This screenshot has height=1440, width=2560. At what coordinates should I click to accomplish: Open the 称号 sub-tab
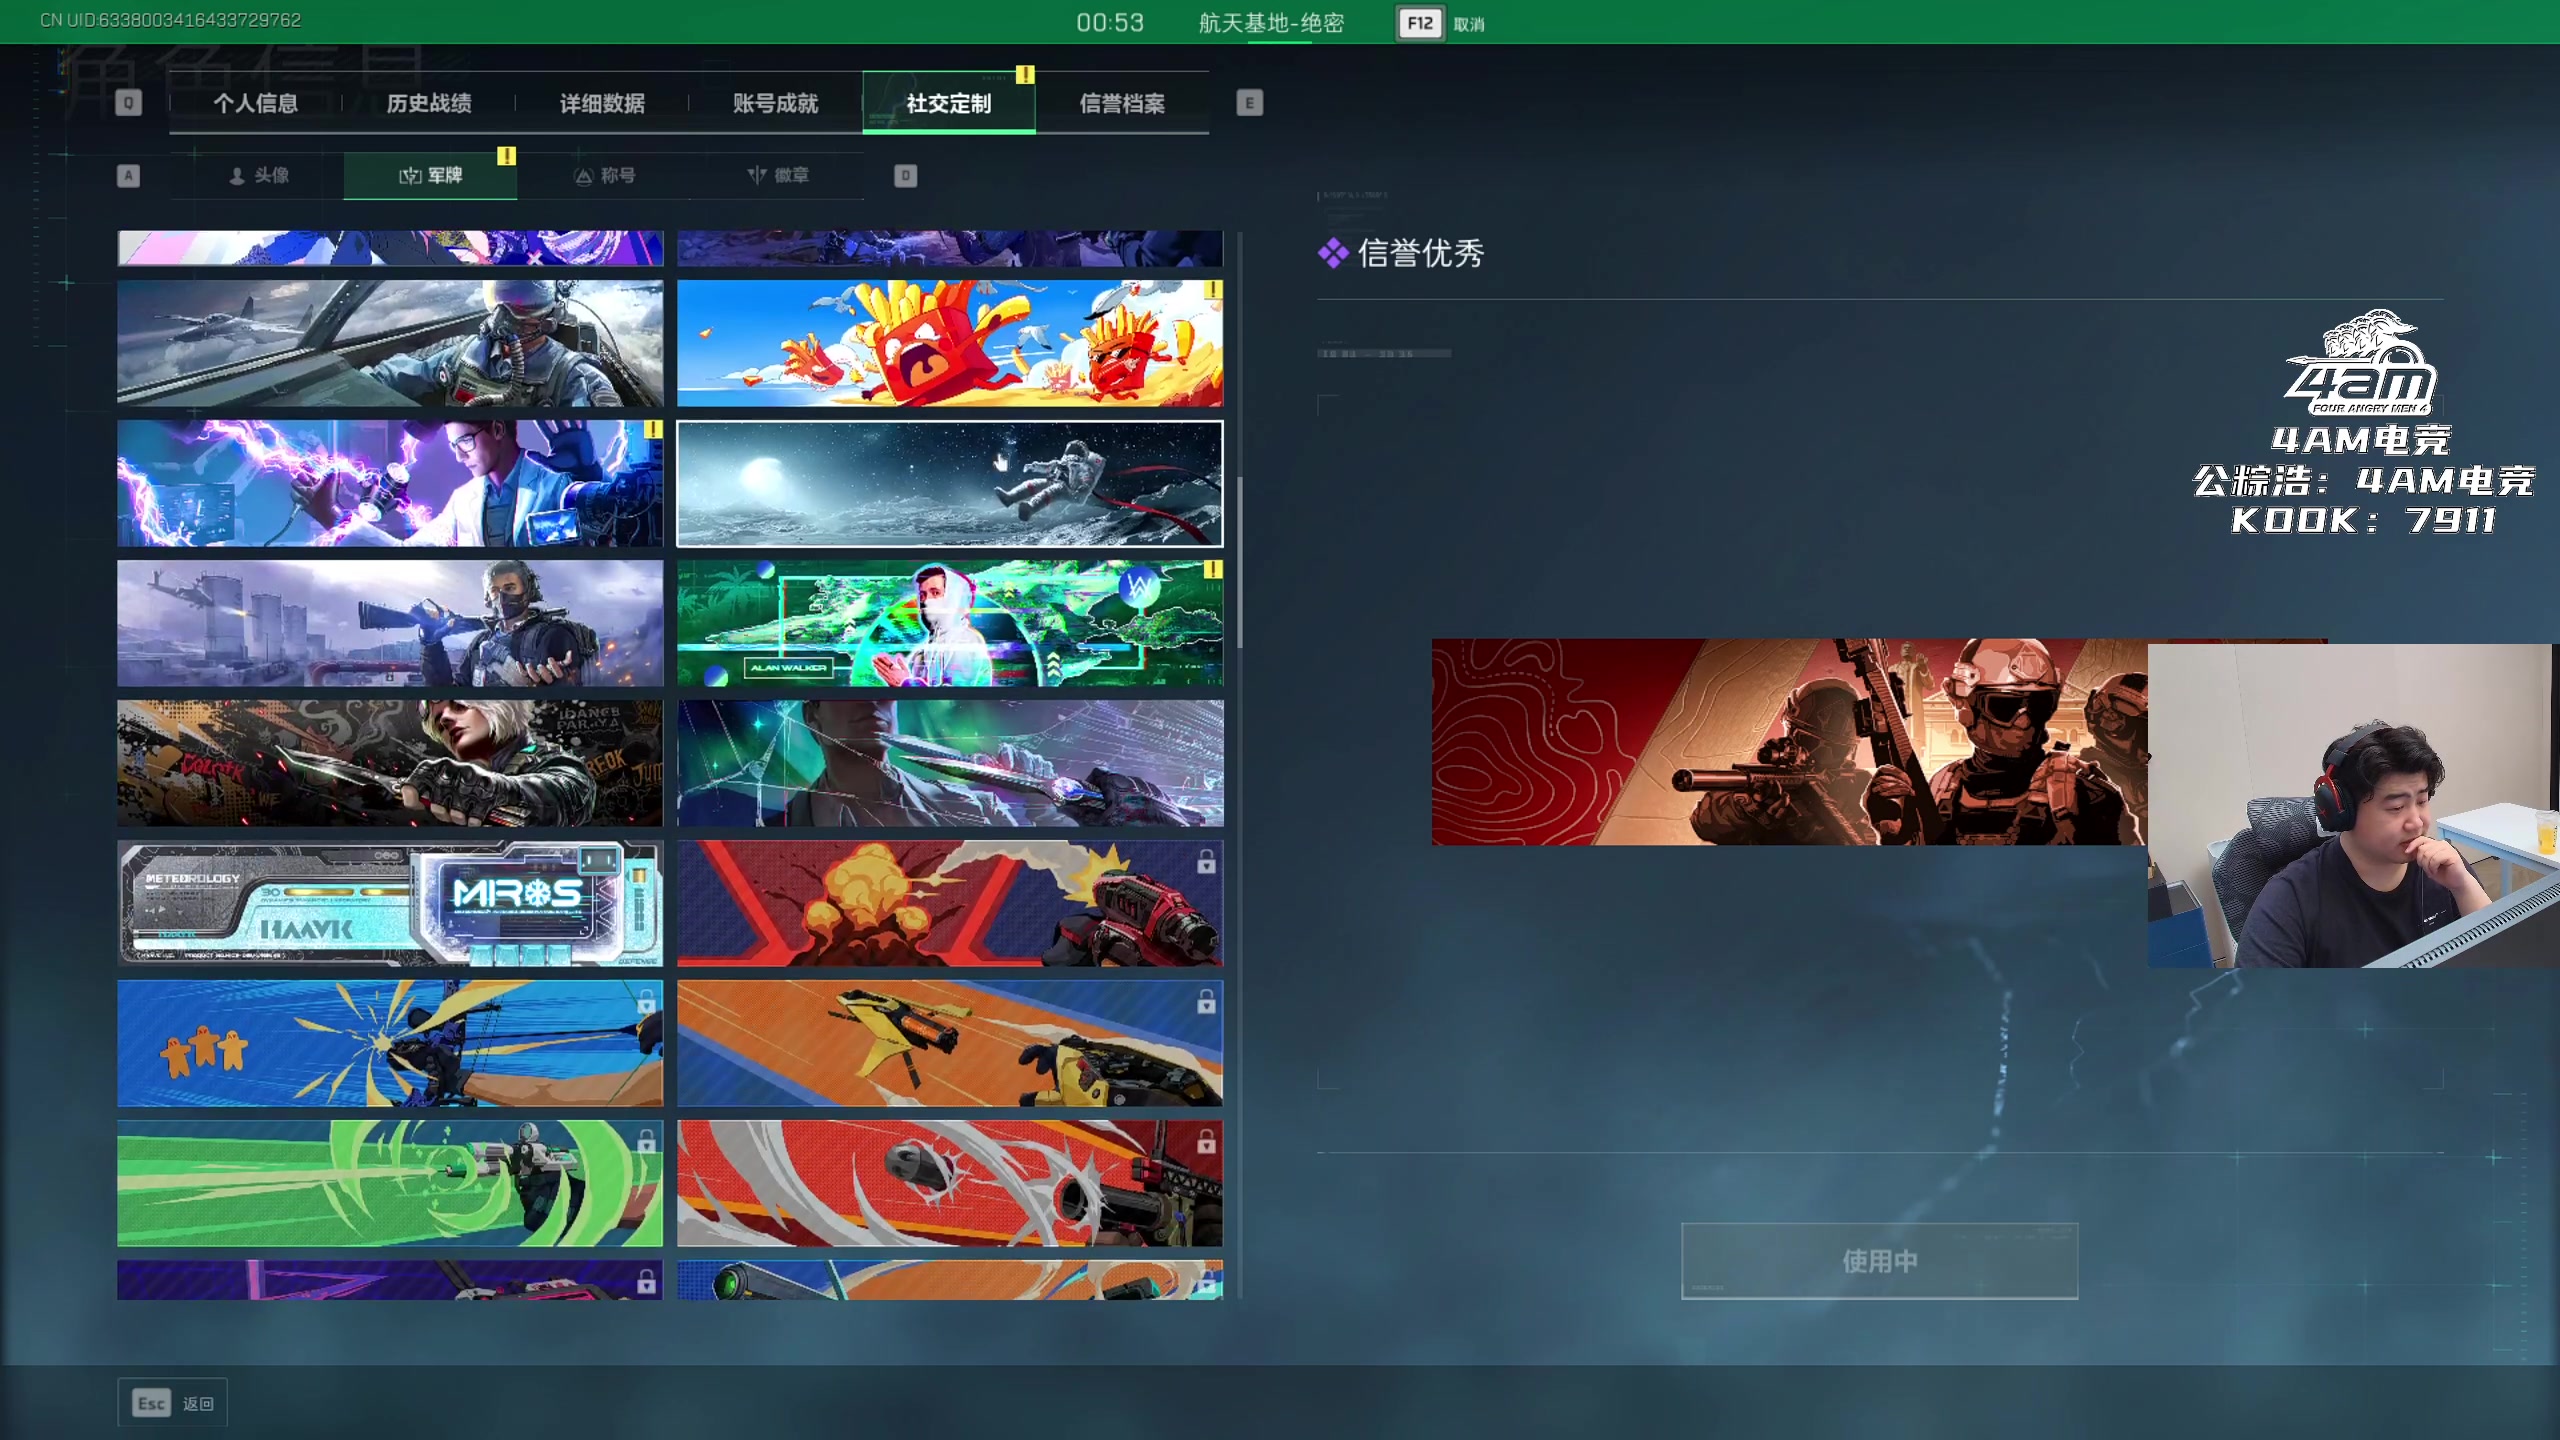coord(604,176)
